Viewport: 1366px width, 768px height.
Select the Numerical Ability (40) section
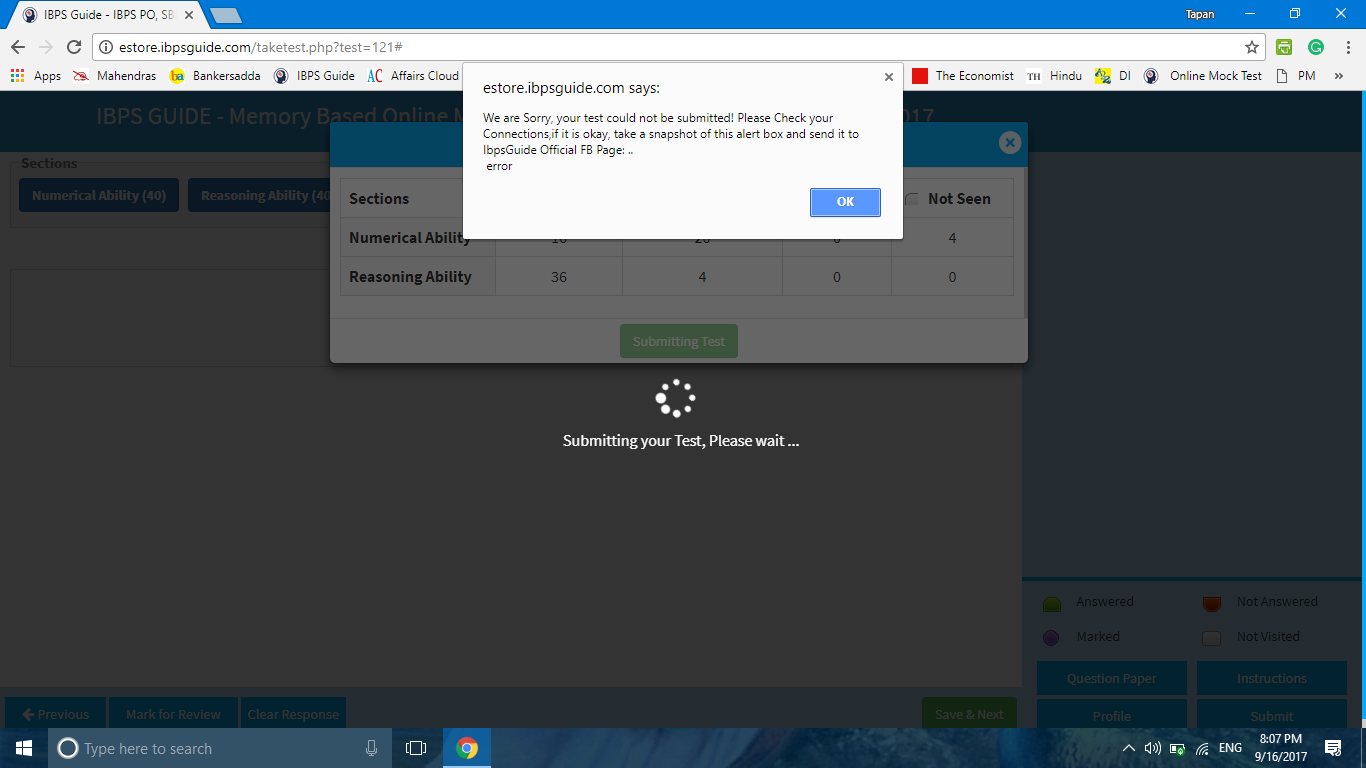coord(99,195)
